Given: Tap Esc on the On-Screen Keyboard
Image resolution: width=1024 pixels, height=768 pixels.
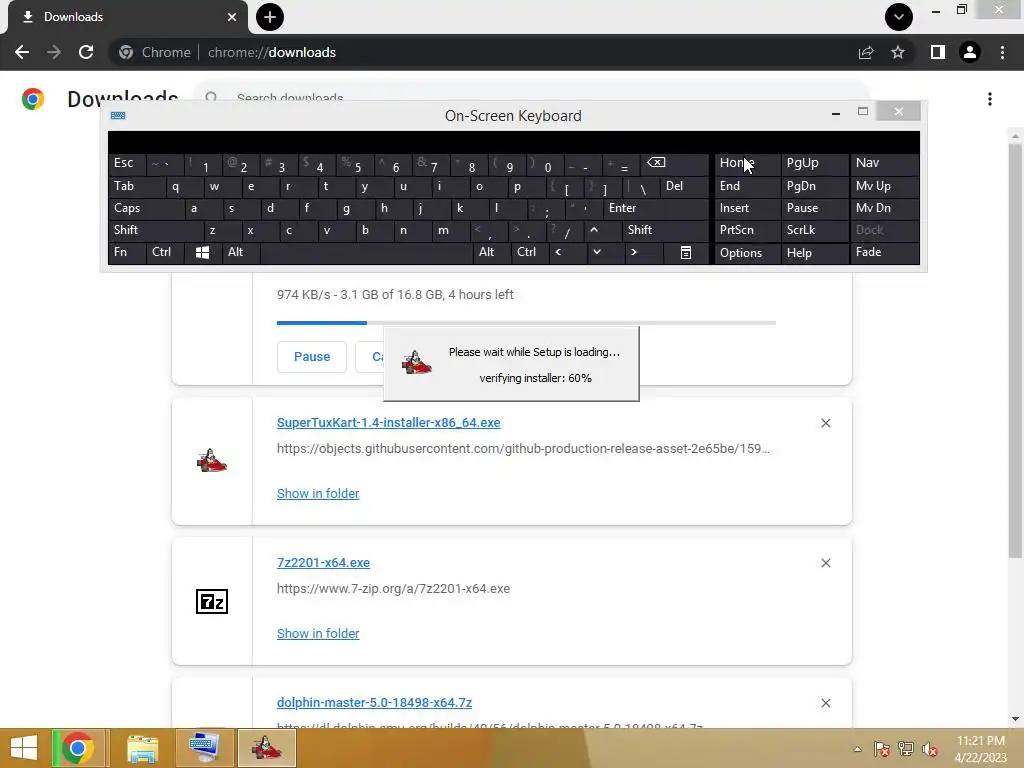Looking at the screenshot, I should pyautogui.click(x=127, y=163).
